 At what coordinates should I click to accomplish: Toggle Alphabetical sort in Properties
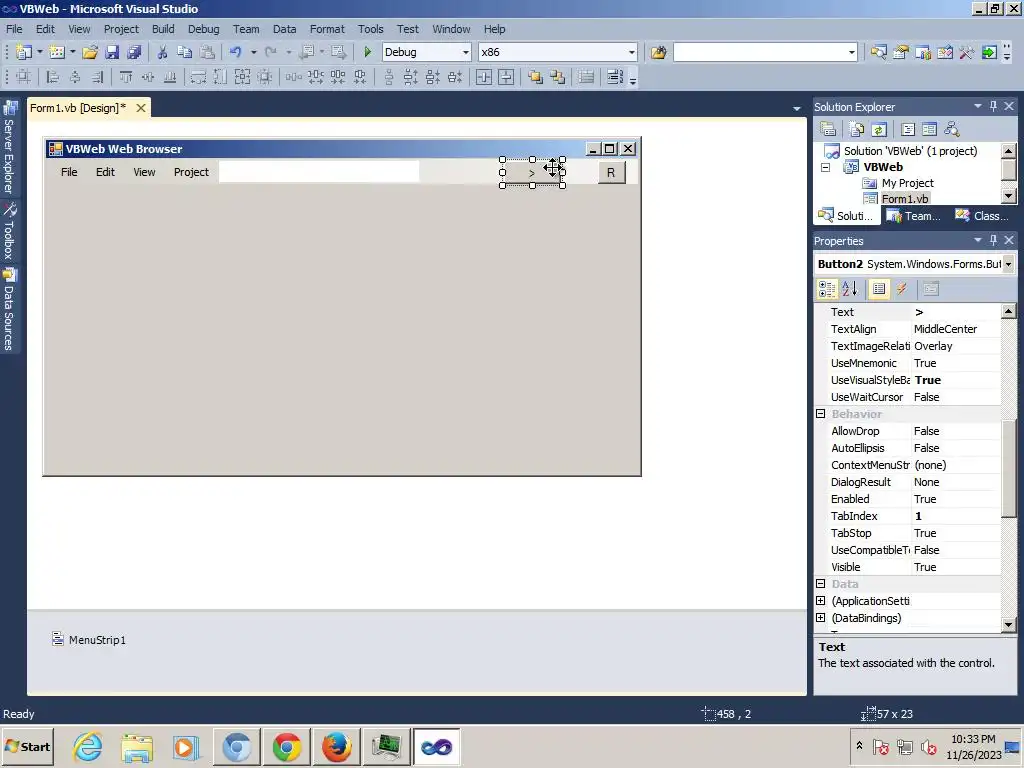pos(850,289)
